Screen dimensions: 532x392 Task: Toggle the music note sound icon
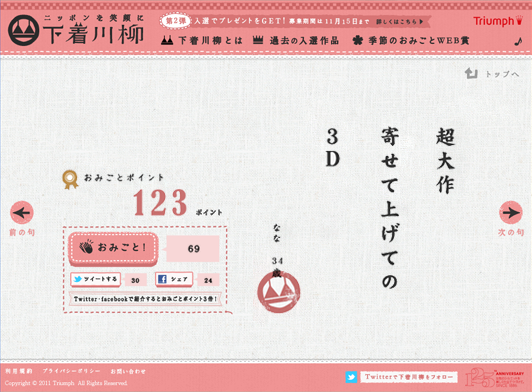[x=518, y=42]
